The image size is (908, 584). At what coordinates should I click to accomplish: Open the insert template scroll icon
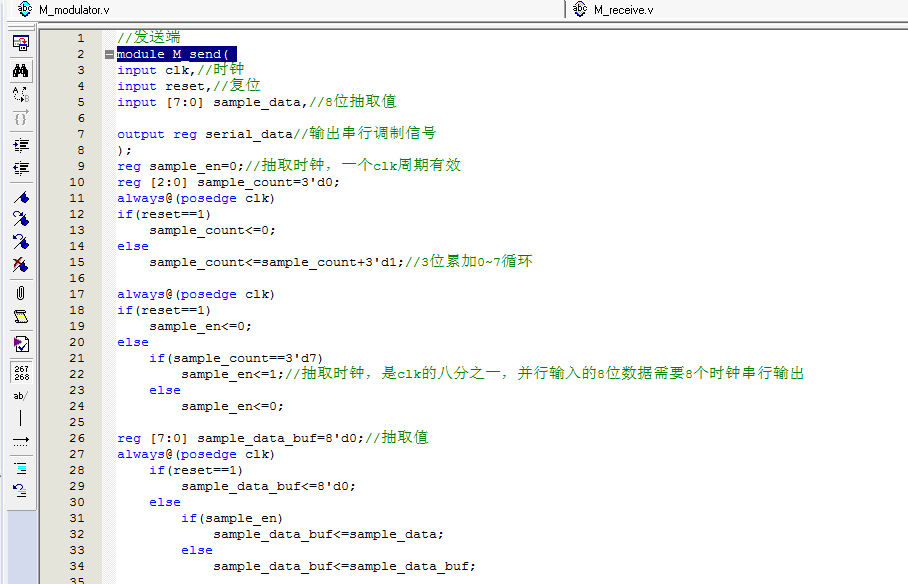pos(21,316)
